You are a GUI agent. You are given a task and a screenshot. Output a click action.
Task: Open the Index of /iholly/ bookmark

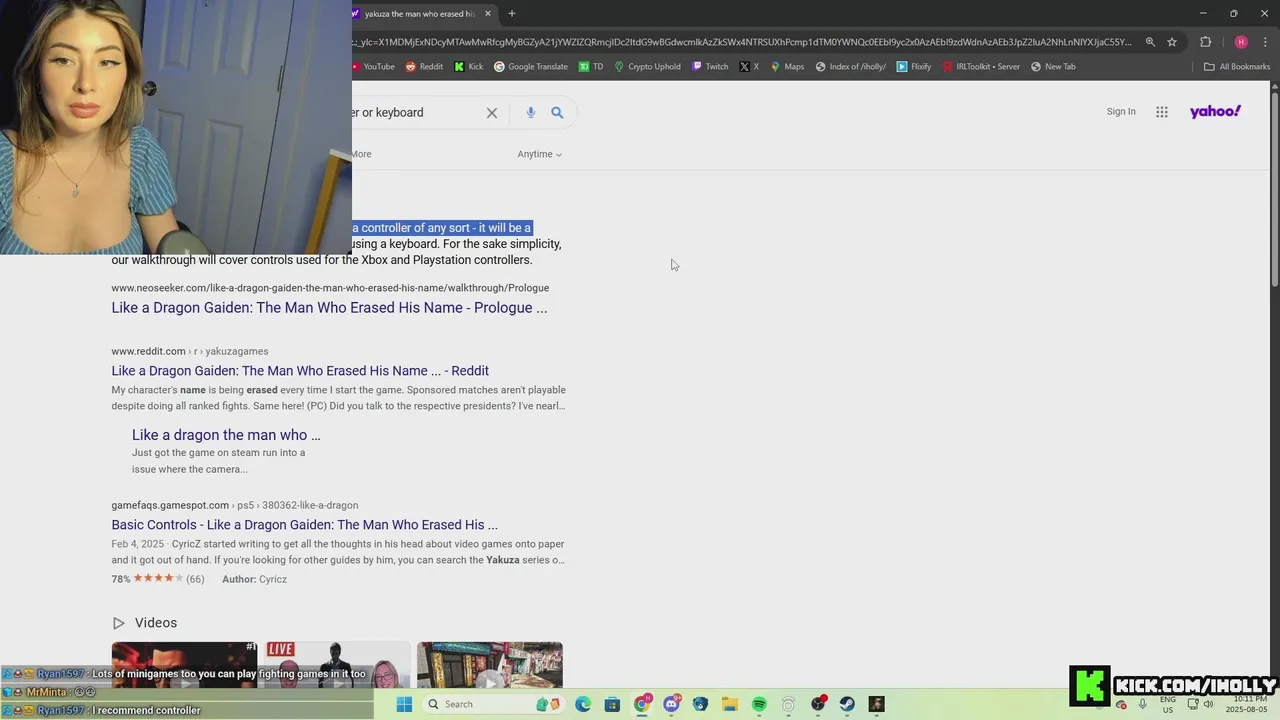851,67
